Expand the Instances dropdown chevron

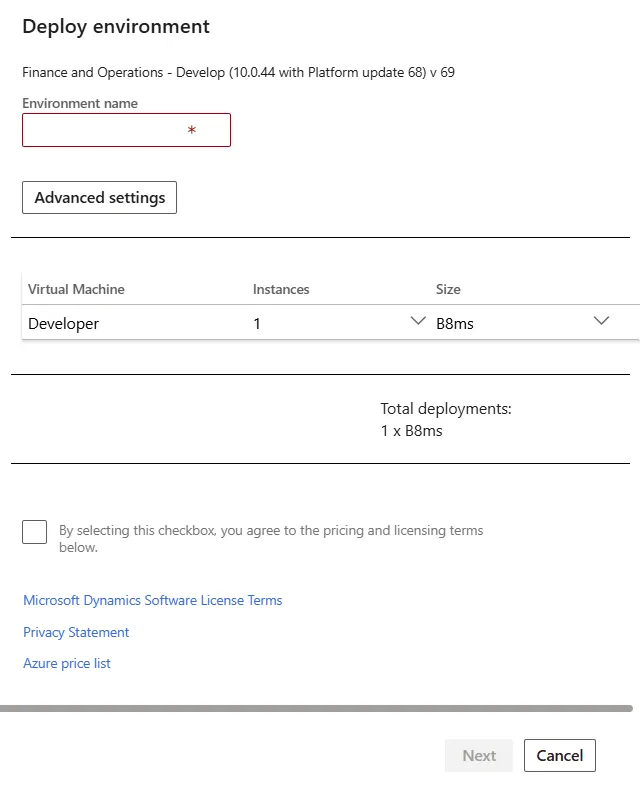pos(418,321)
